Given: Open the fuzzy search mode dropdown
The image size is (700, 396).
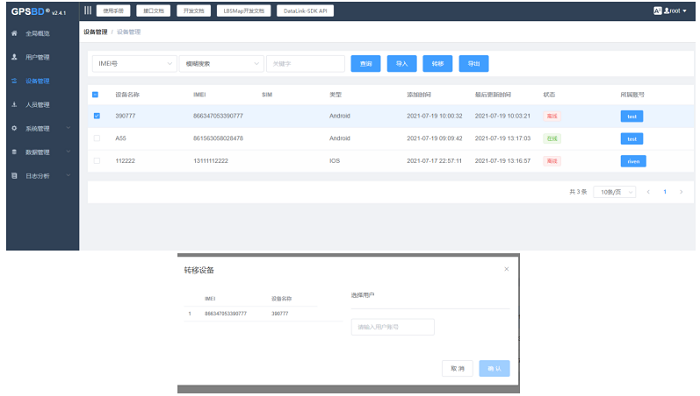Looking at the screenshot, I should tap(221, 64).
